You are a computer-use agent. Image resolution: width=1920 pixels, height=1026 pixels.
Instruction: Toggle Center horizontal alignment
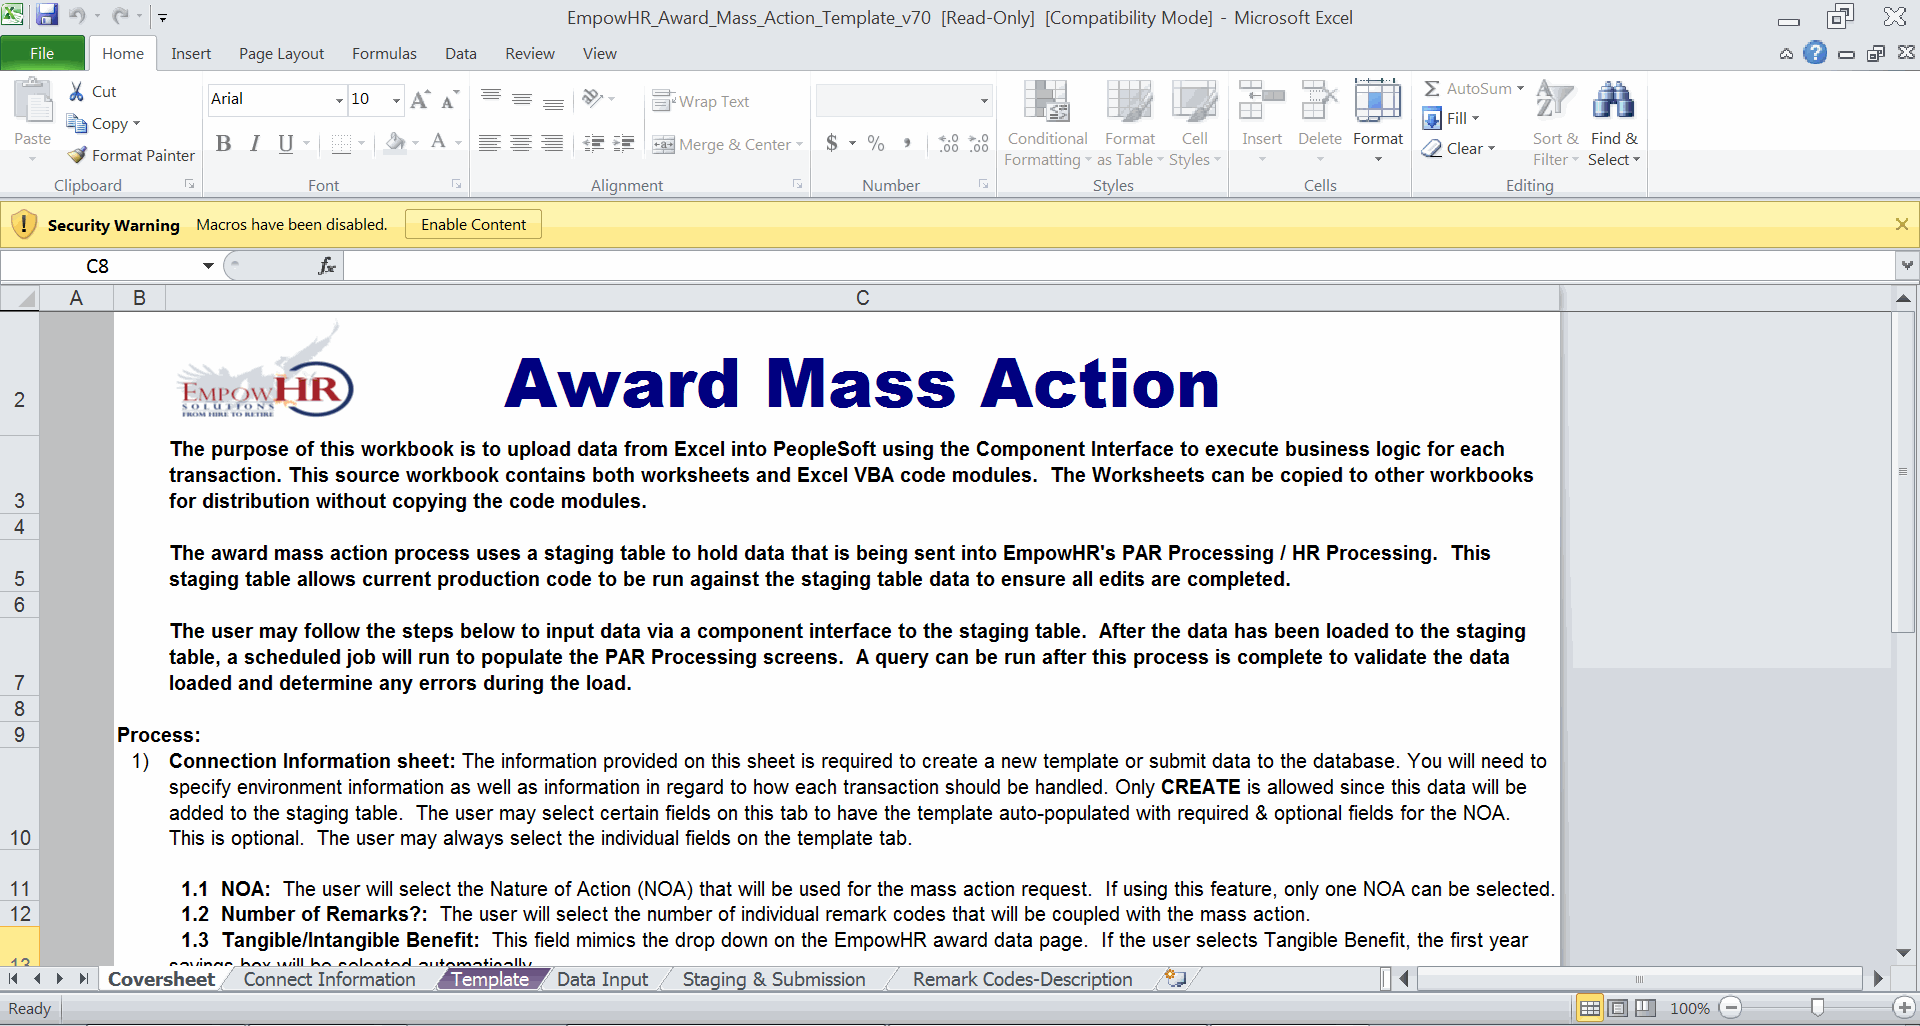point(521,143)
